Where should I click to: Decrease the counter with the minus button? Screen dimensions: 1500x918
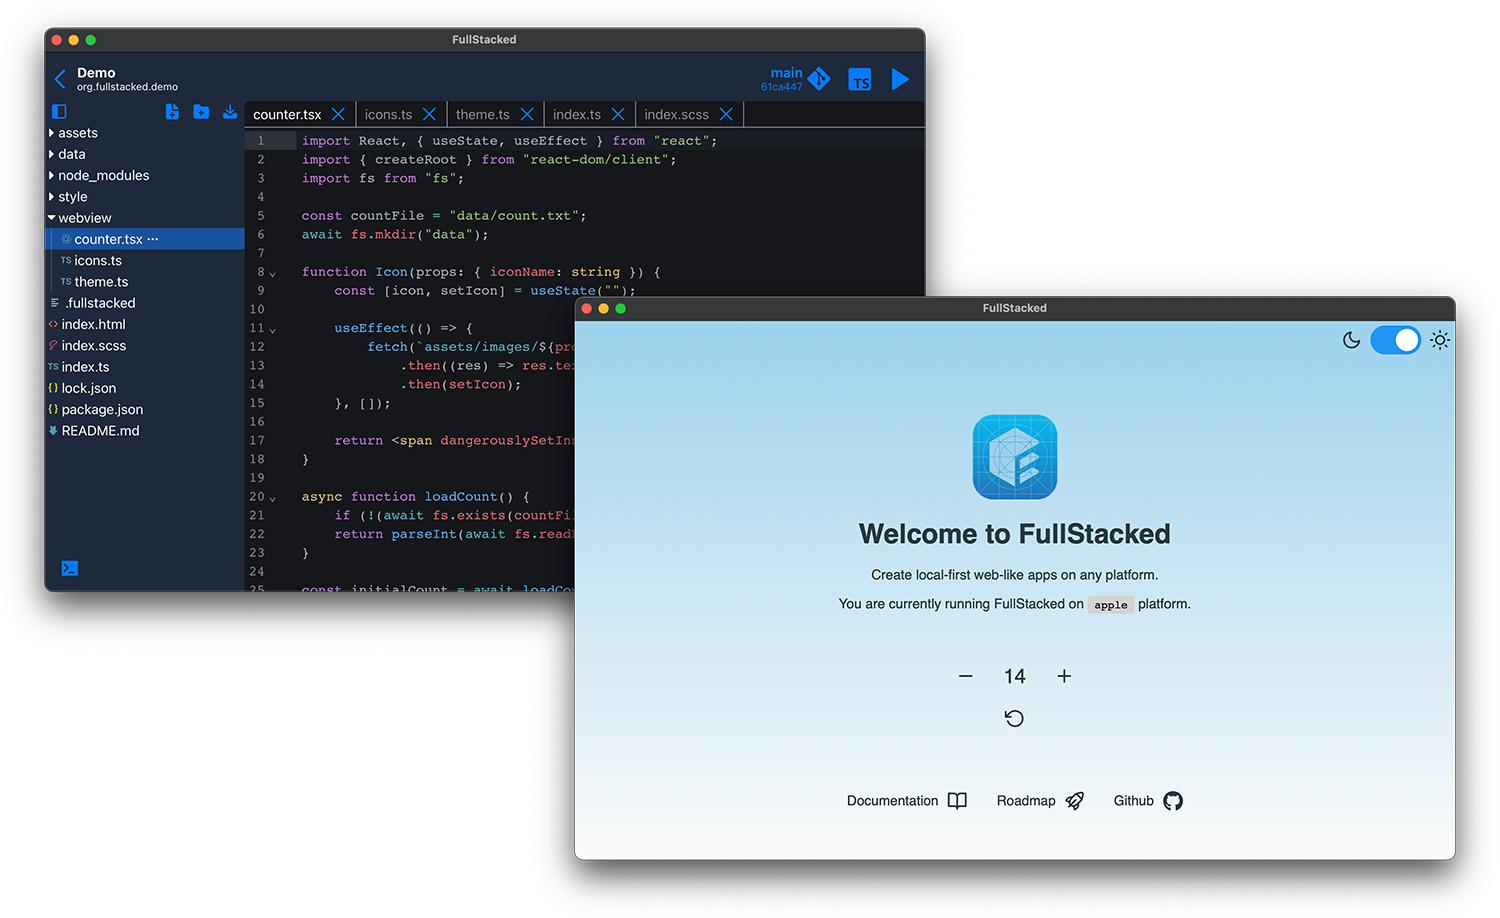[x=965, y=676]
